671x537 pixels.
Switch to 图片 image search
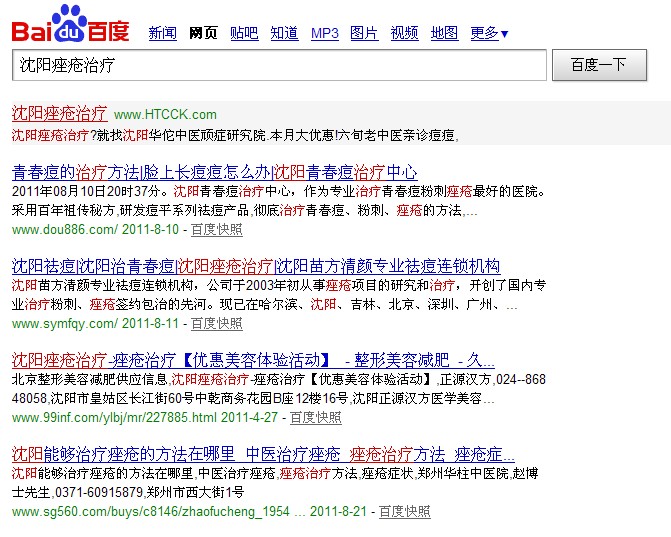click(x=364, y=34)
